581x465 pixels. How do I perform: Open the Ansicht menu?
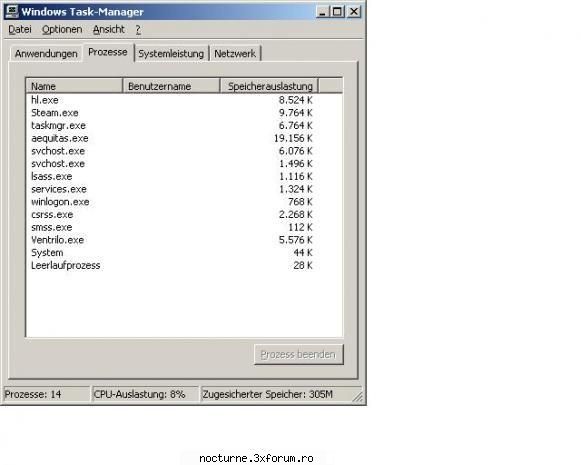109,29
